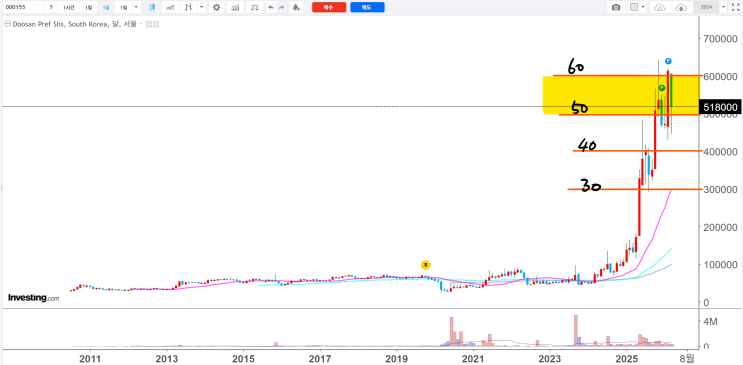The image size is (743, 365).
Task: Take a chart snapshot with camera icon
Action: (x=616, y=7)
